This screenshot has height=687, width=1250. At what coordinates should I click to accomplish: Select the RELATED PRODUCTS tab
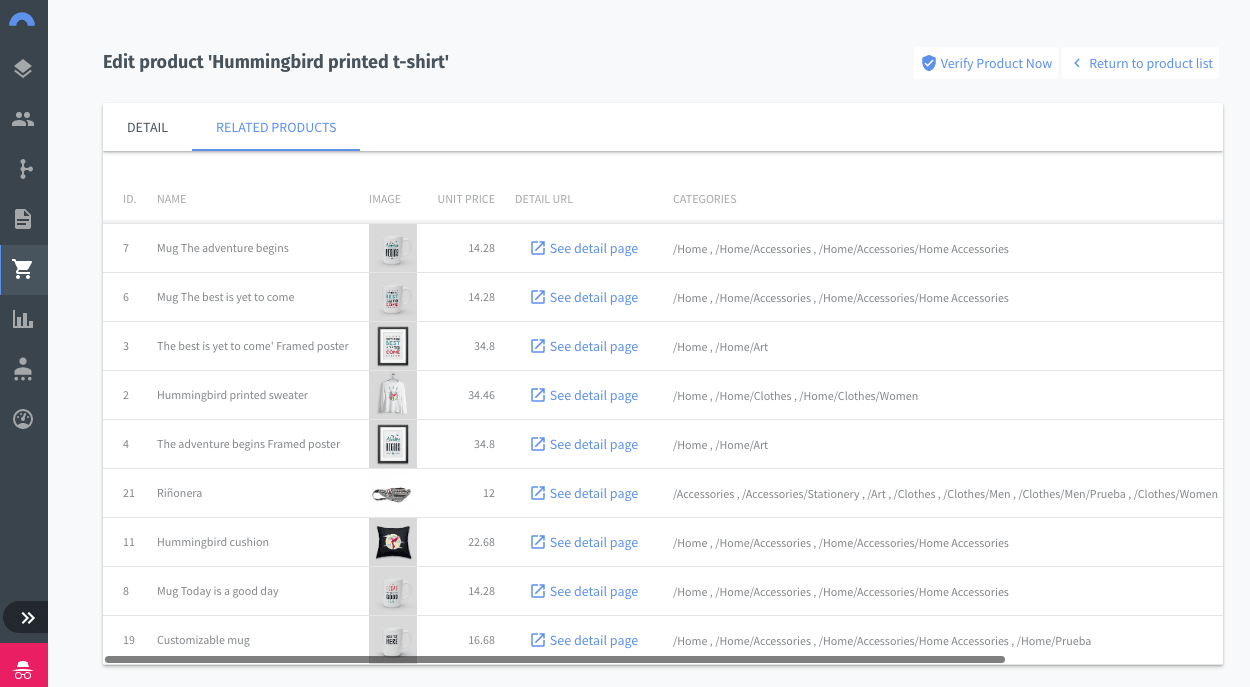[276, 128]
